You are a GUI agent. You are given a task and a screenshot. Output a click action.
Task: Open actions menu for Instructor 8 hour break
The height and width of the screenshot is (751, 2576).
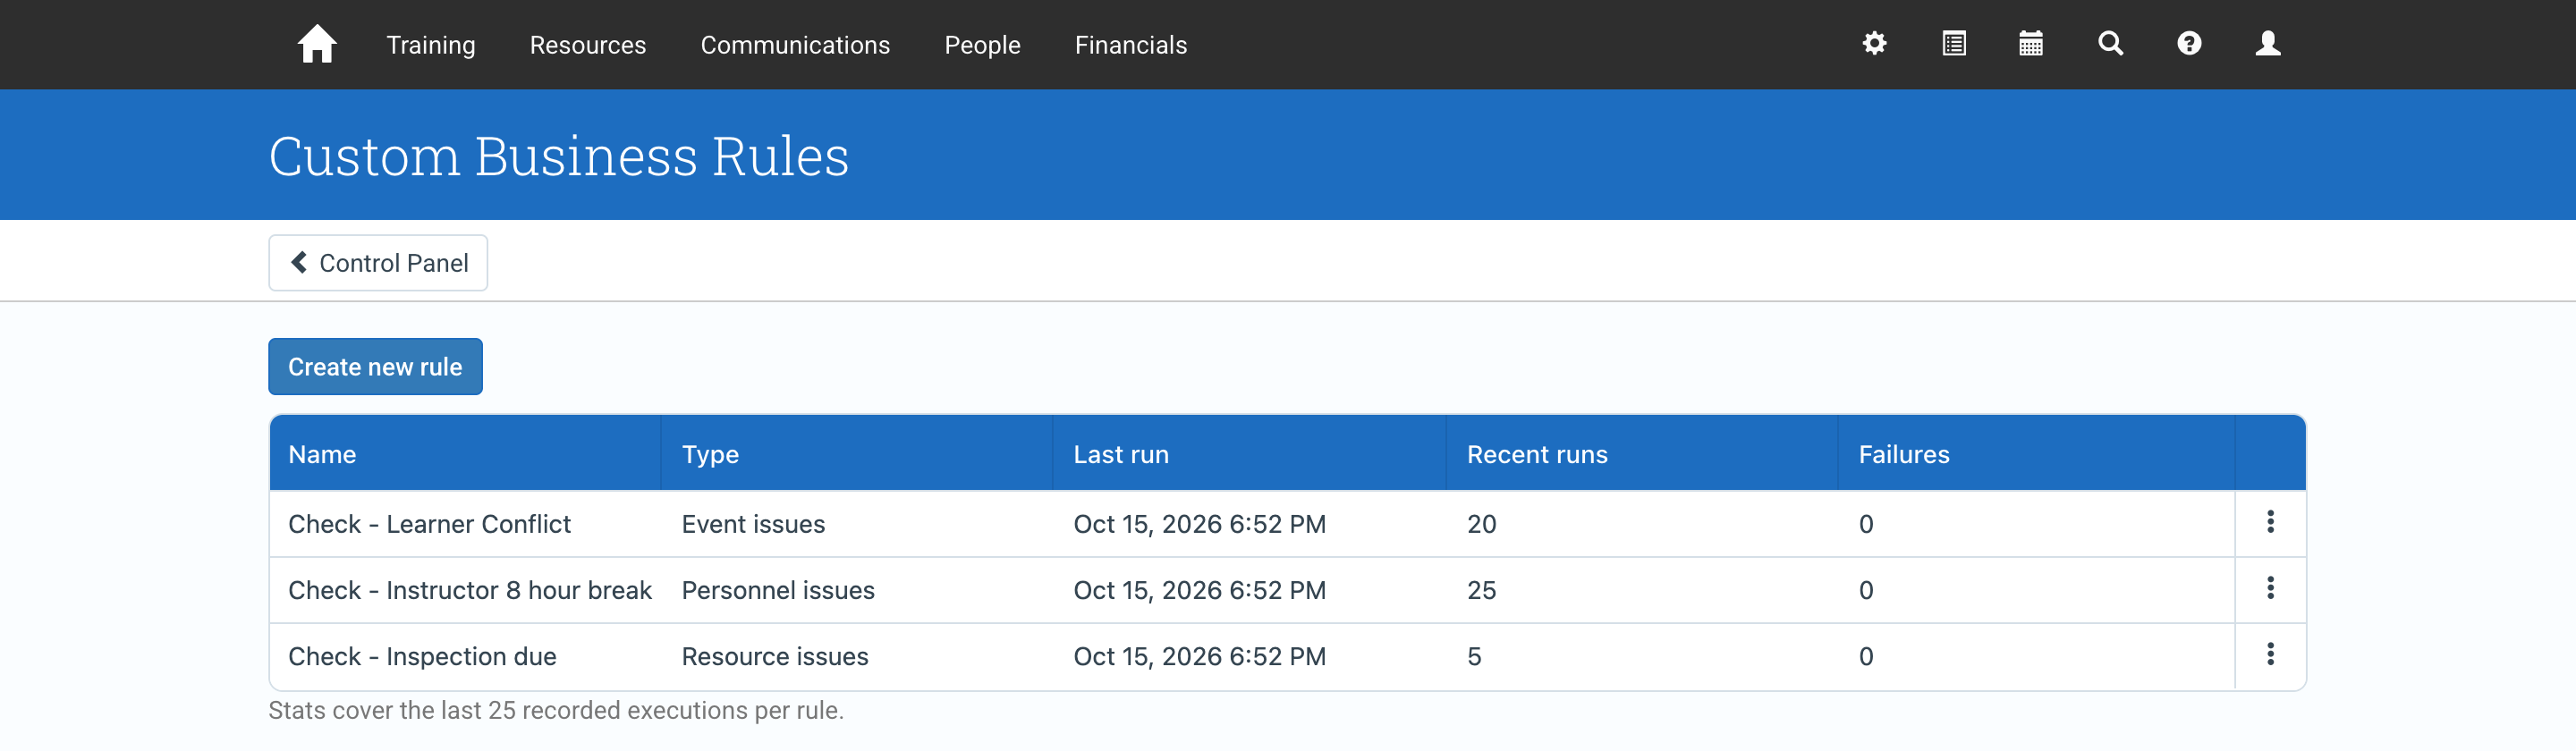[2270, 588]
